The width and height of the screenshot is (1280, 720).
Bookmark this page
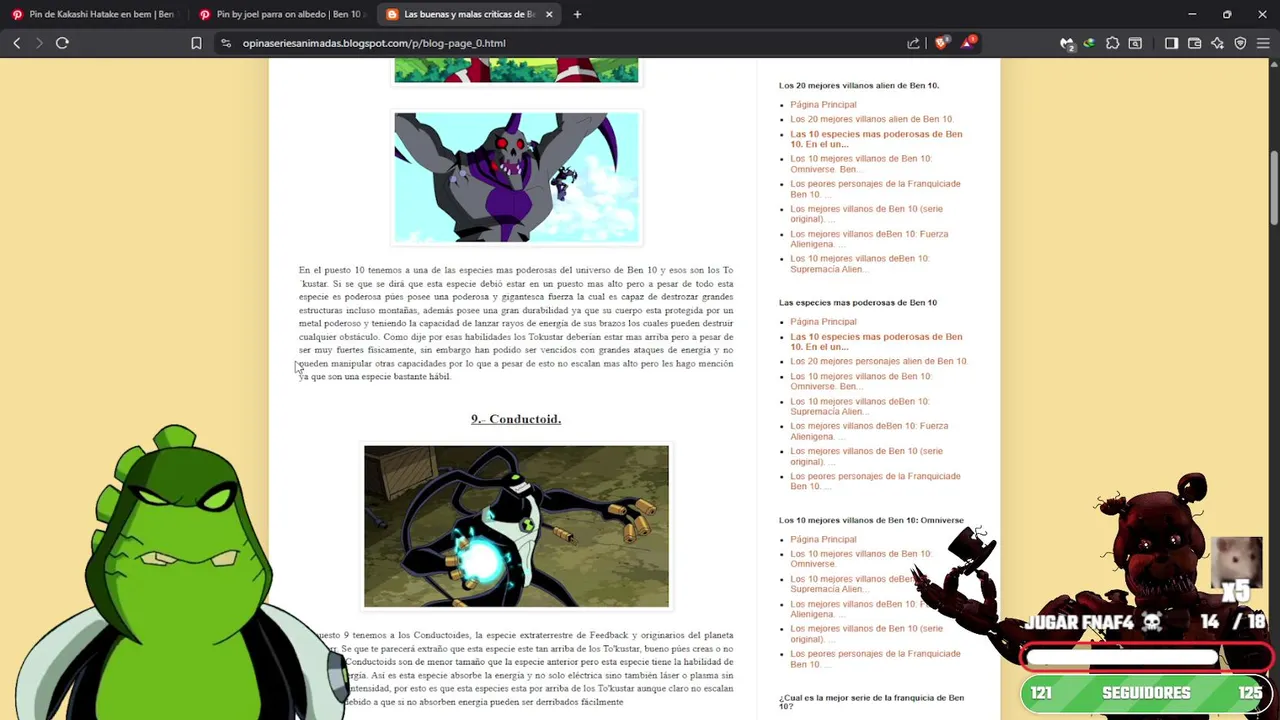(x=196, y=43)
